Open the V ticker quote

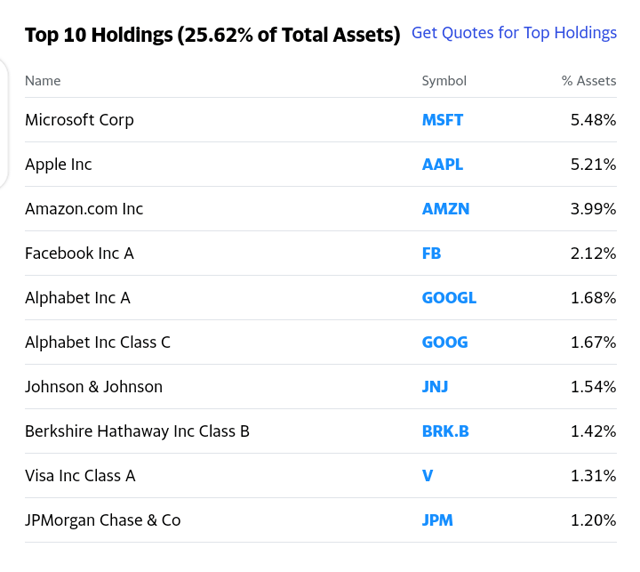427,476
